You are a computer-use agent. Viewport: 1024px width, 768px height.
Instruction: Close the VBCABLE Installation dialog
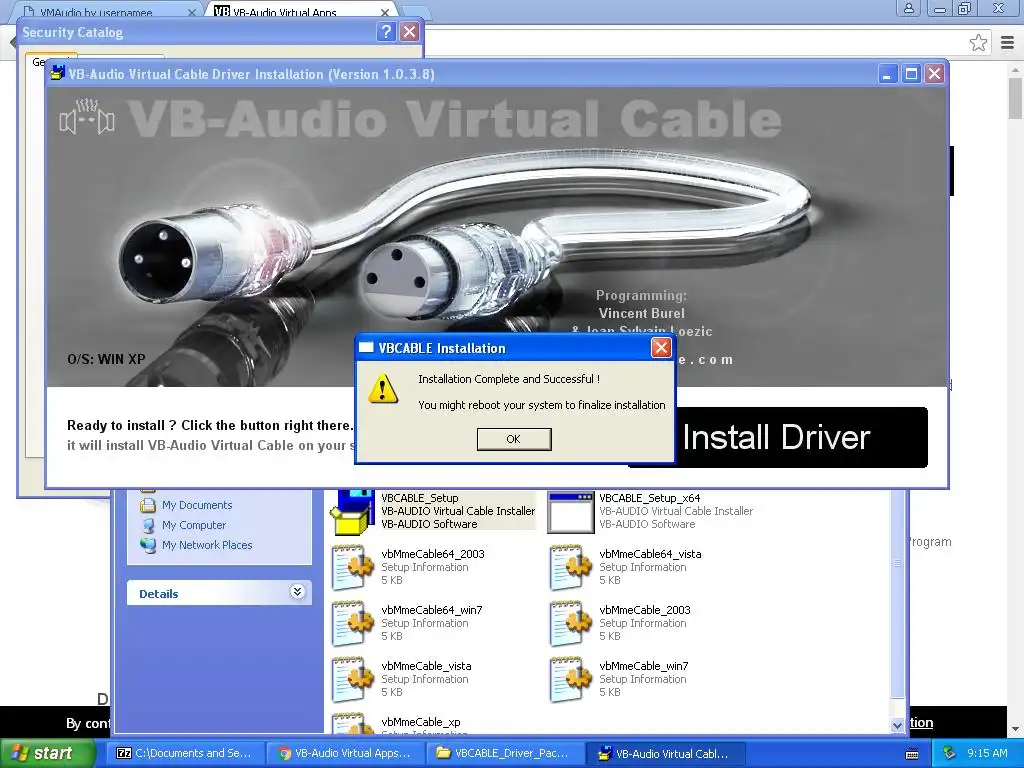(x=661, y=347)
